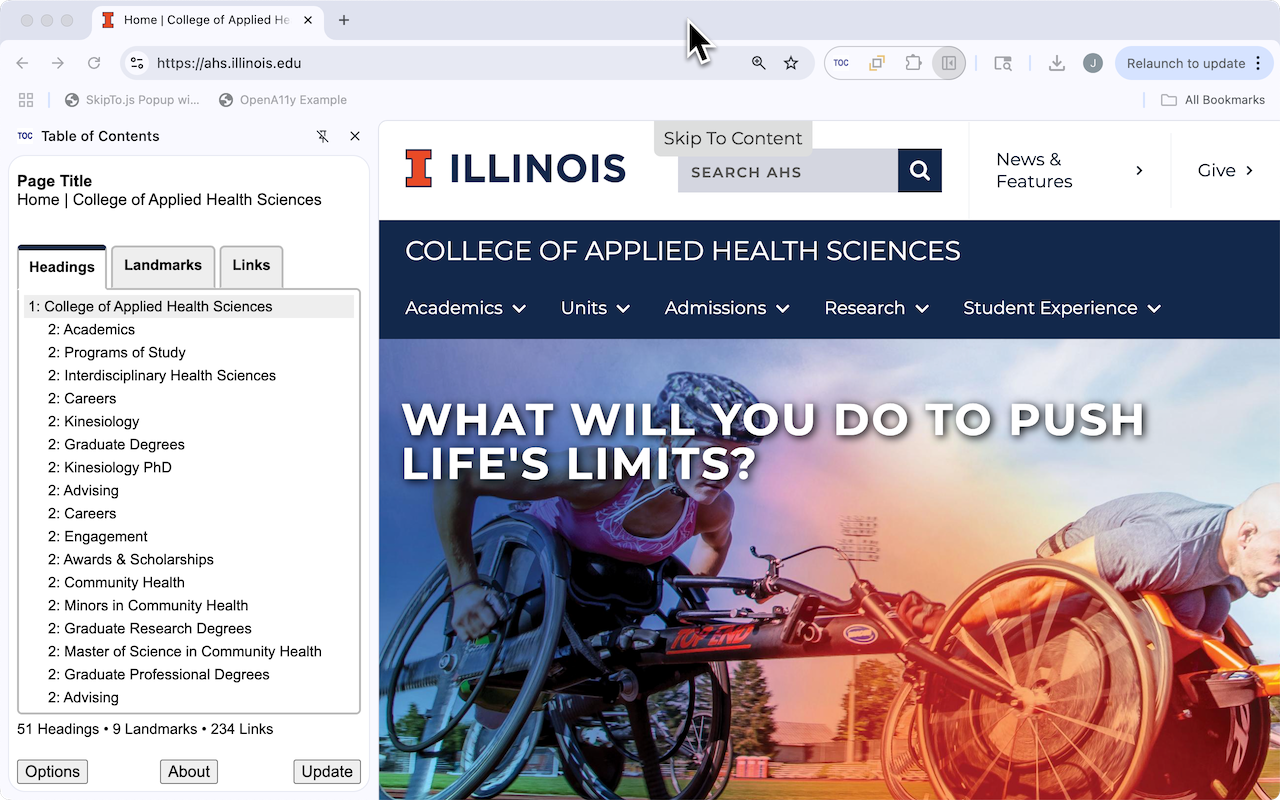Image resolution: width=1280 pixels, height=800 pixels.
Task: Click the TOC extension icon in toolbar
Action: pos(841,63)
